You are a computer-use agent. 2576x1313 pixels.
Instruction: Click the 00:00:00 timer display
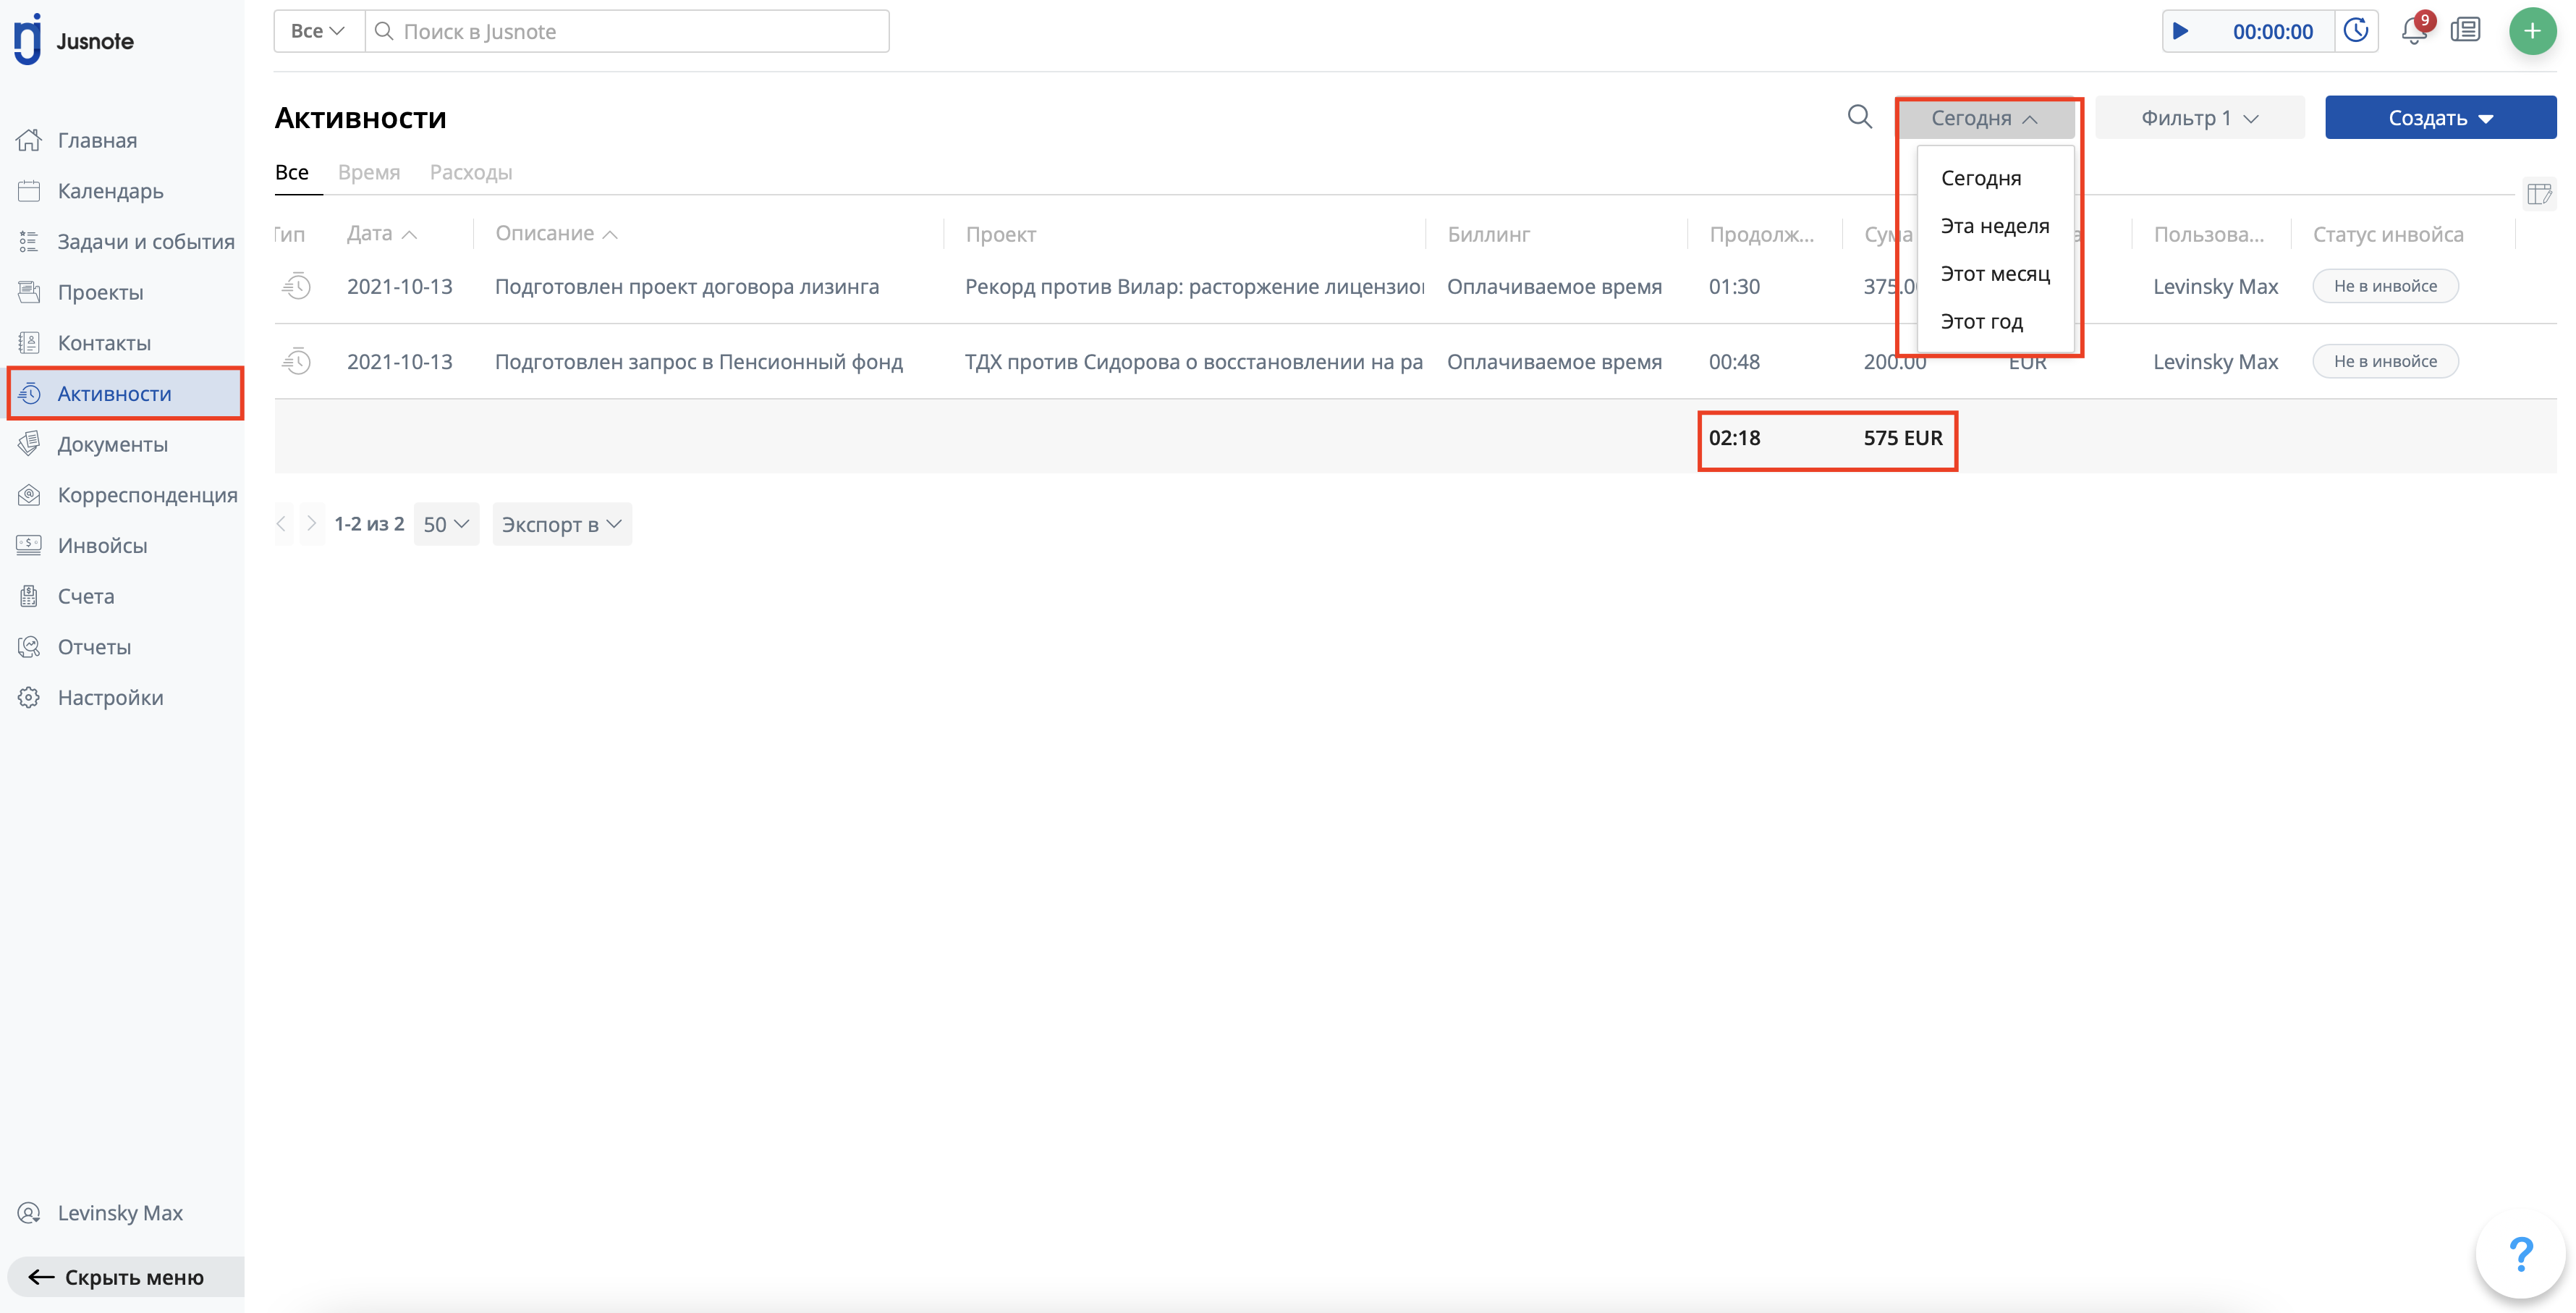click(2272, 31)
